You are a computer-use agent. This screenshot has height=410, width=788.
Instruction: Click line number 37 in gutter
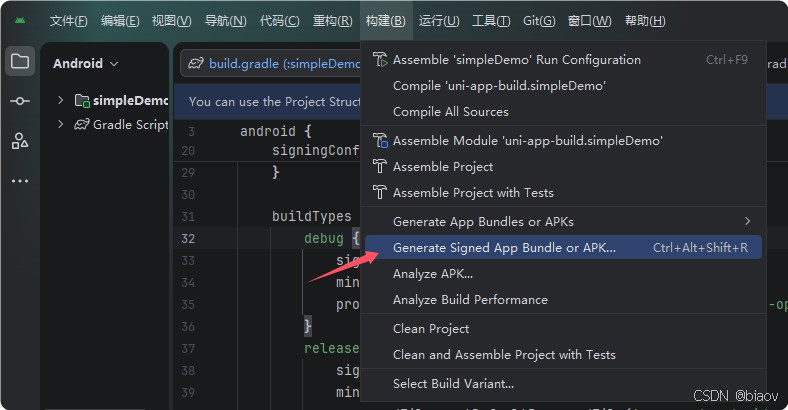[188, 348]
